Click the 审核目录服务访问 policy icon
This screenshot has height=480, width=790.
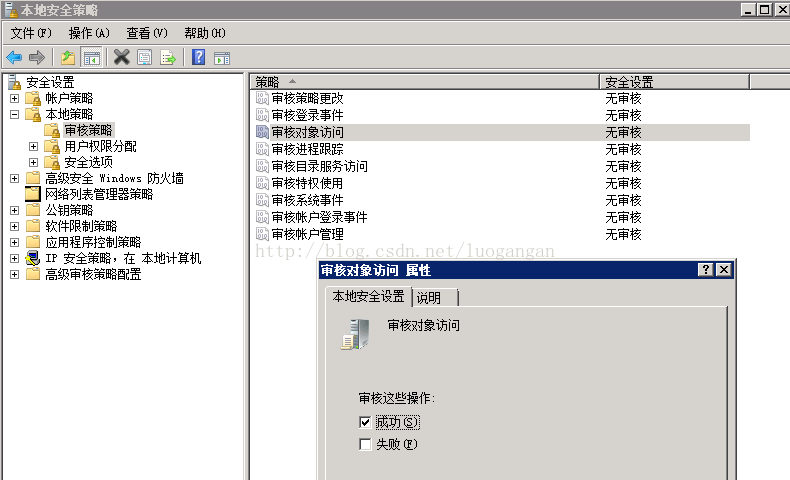click(x=262, y=166)
